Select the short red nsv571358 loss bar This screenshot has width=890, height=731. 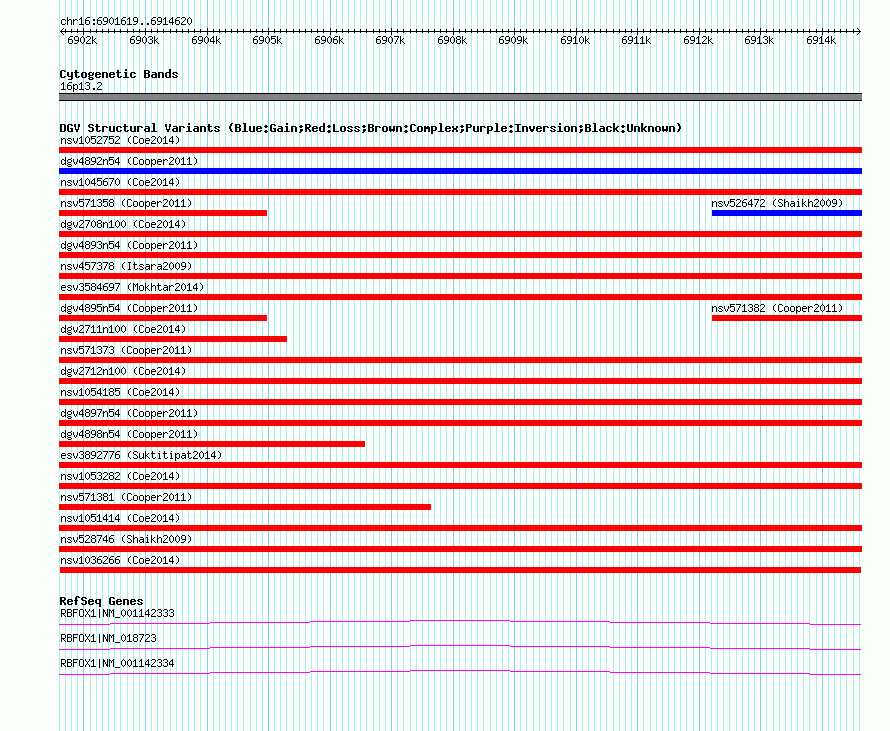tap(163, 213)
